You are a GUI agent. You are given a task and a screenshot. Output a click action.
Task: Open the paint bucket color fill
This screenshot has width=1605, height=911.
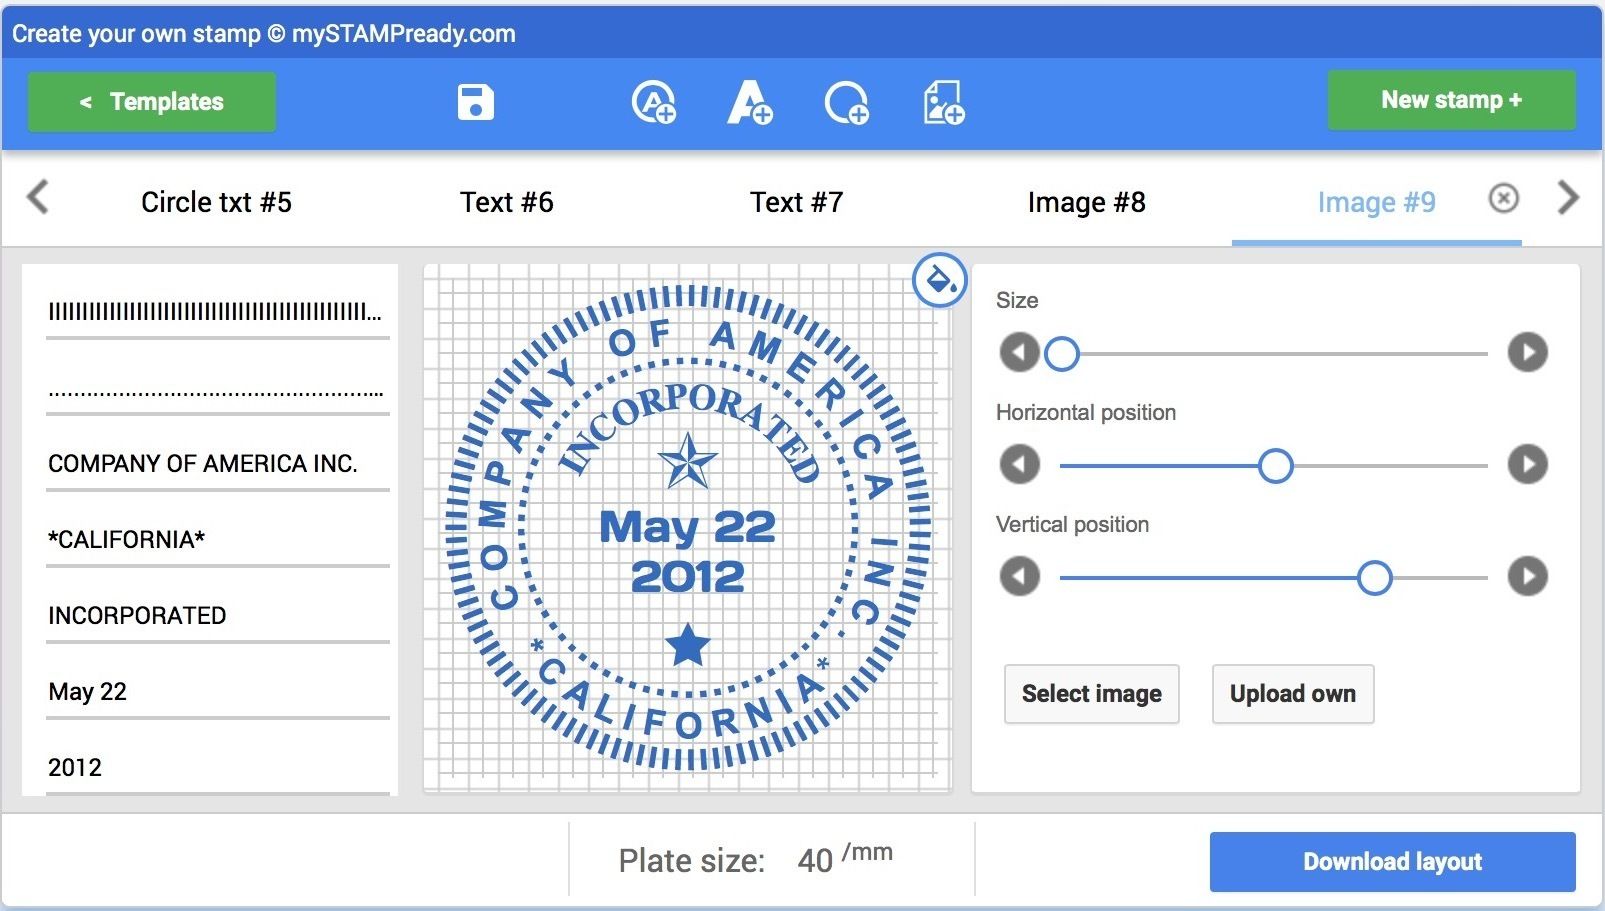coord(939,280)
